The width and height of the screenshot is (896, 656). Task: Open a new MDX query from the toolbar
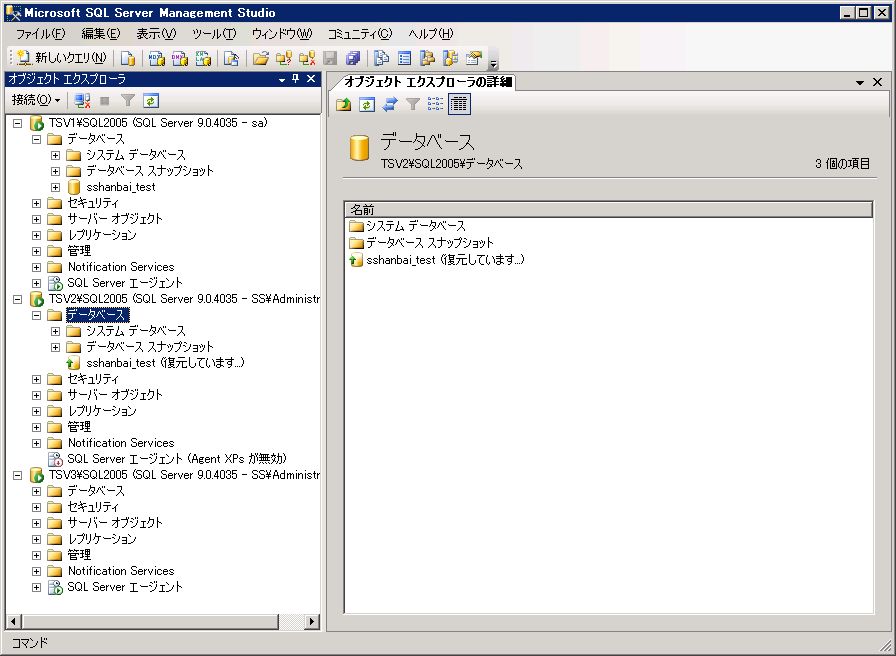pyautogui.click(x=157, y=58)
